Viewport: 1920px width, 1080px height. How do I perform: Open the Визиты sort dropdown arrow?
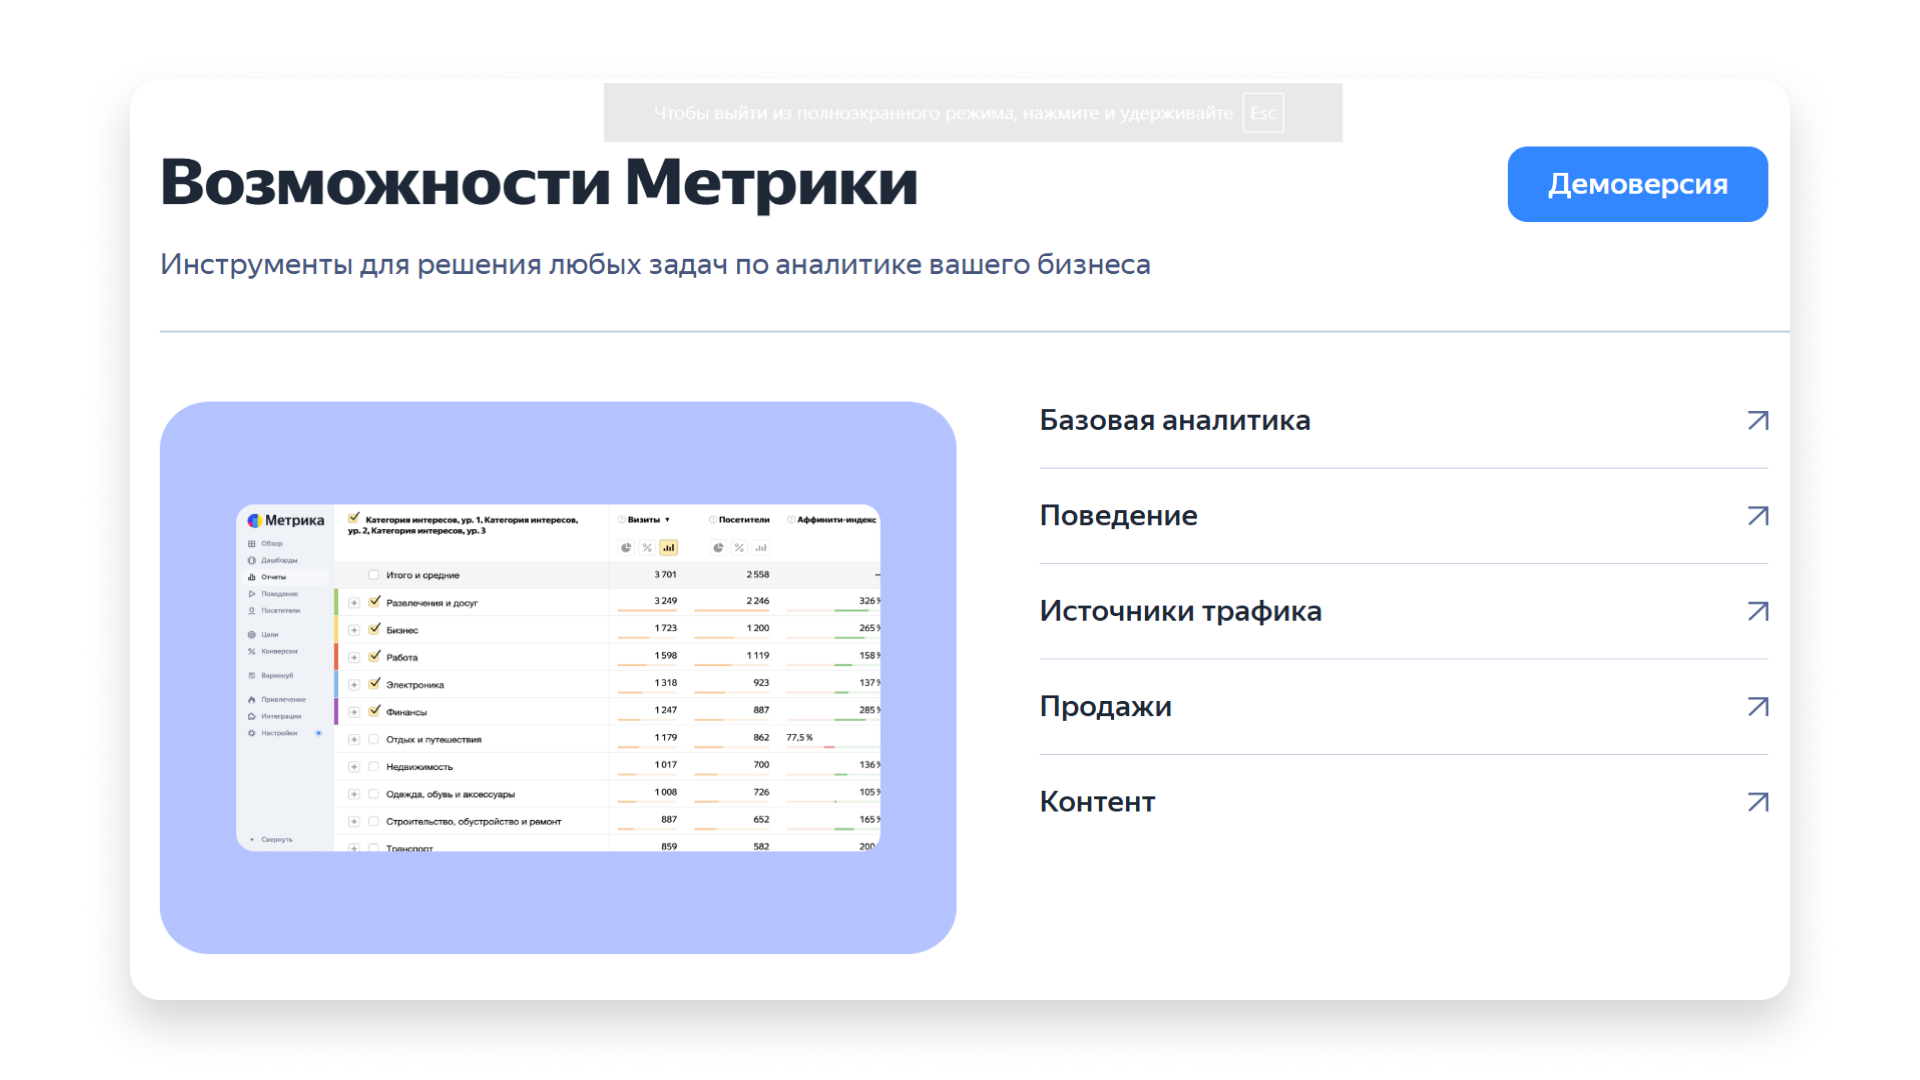point(667,520)
